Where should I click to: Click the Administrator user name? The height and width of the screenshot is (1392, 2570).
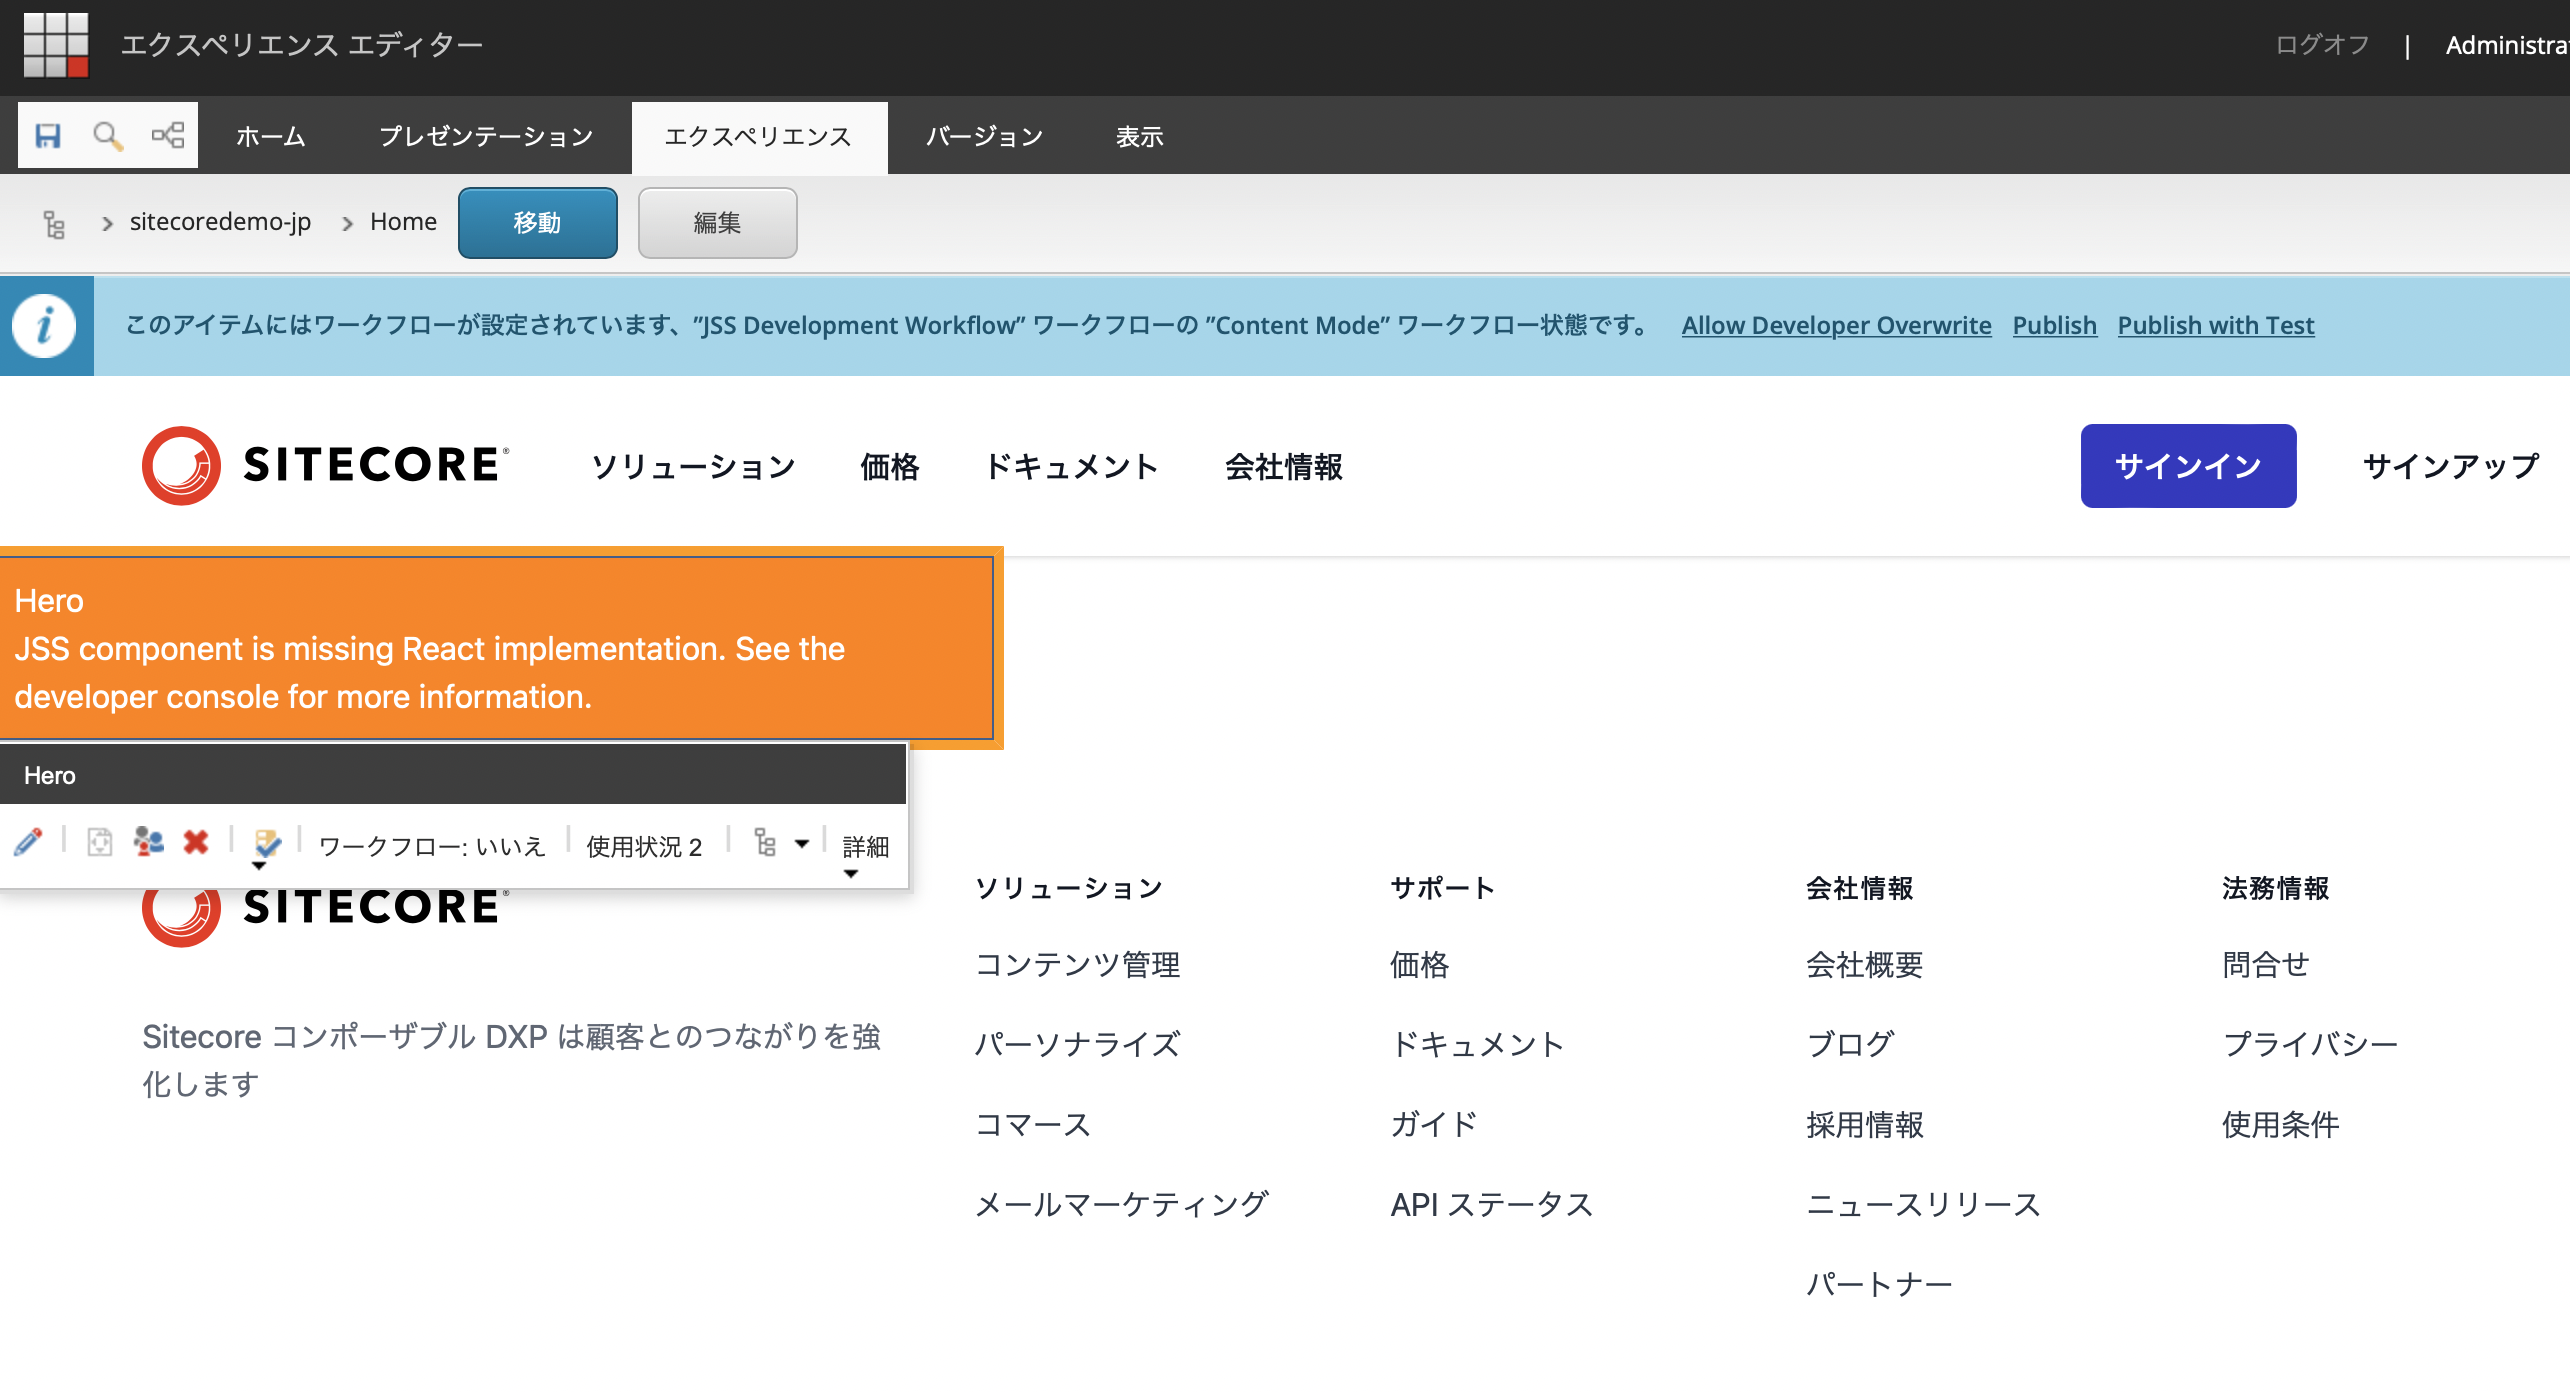[x=2507, y=45]
